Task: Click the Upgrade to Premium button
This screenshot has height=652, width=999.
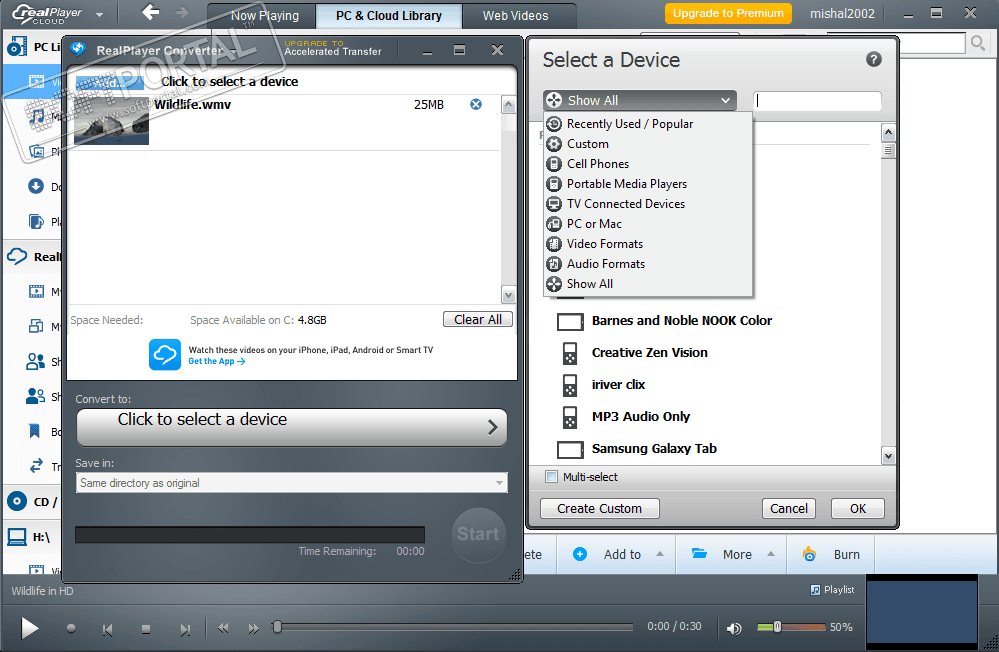Action: coord(728,13)
